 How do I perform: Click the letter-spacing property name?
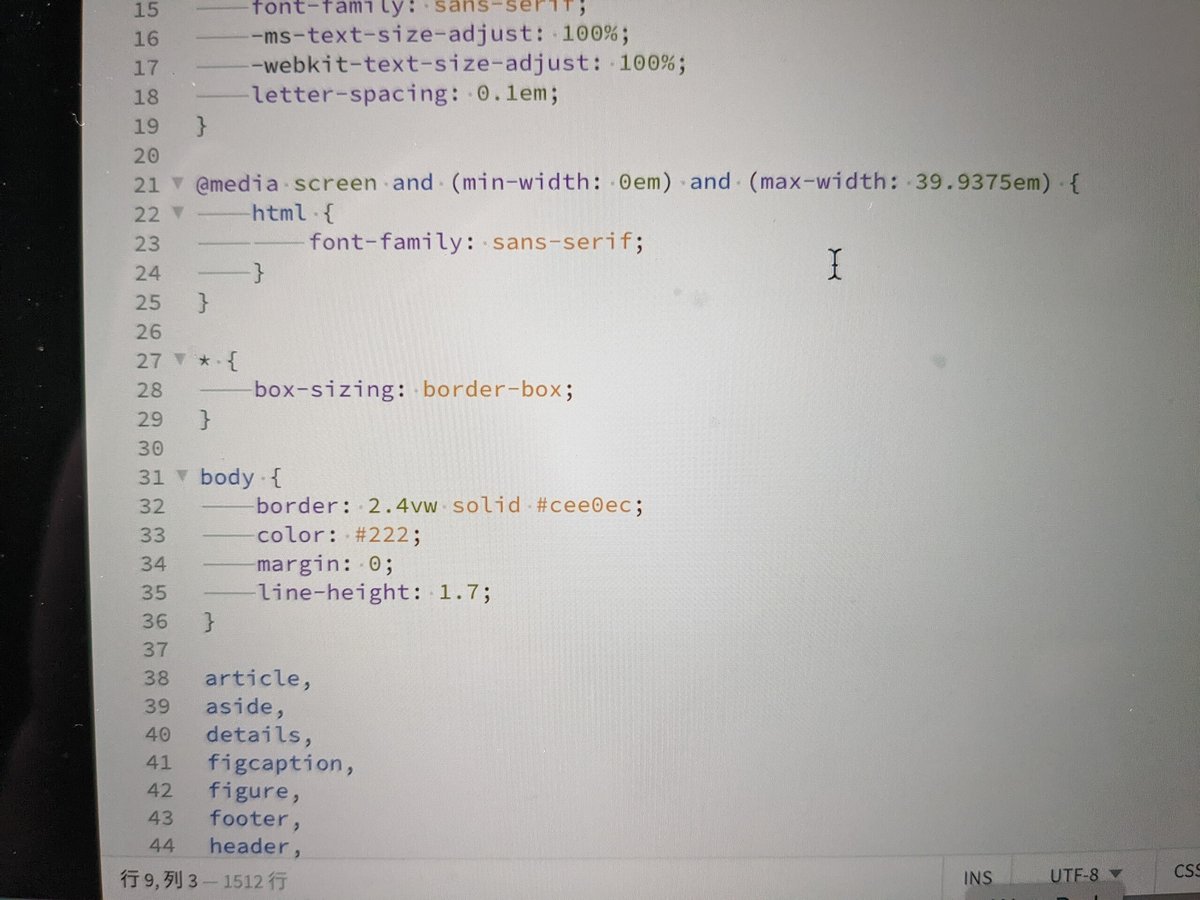(x=351, y=96)
